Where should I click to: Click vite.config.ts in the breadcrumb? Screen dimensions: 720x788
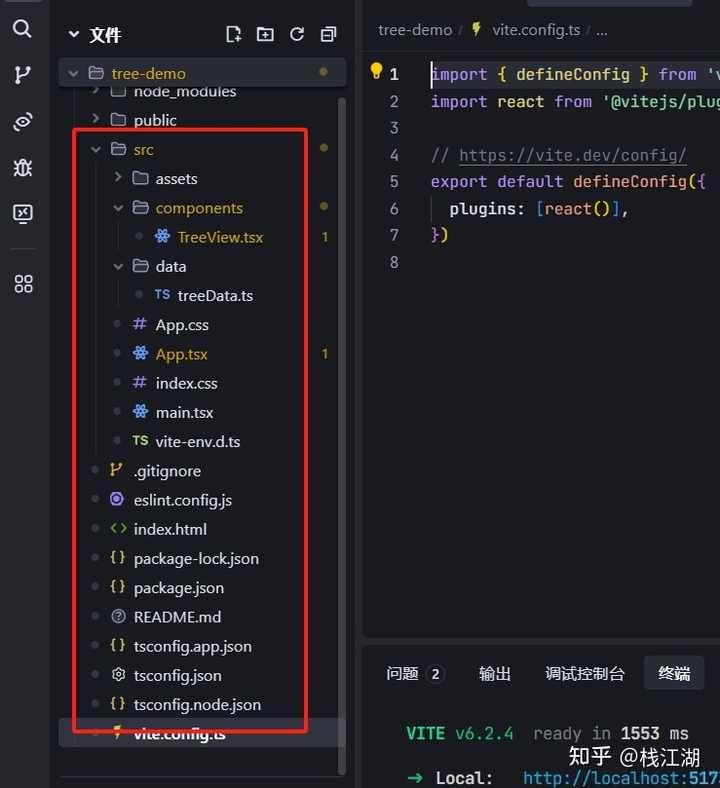click(536, 30)
